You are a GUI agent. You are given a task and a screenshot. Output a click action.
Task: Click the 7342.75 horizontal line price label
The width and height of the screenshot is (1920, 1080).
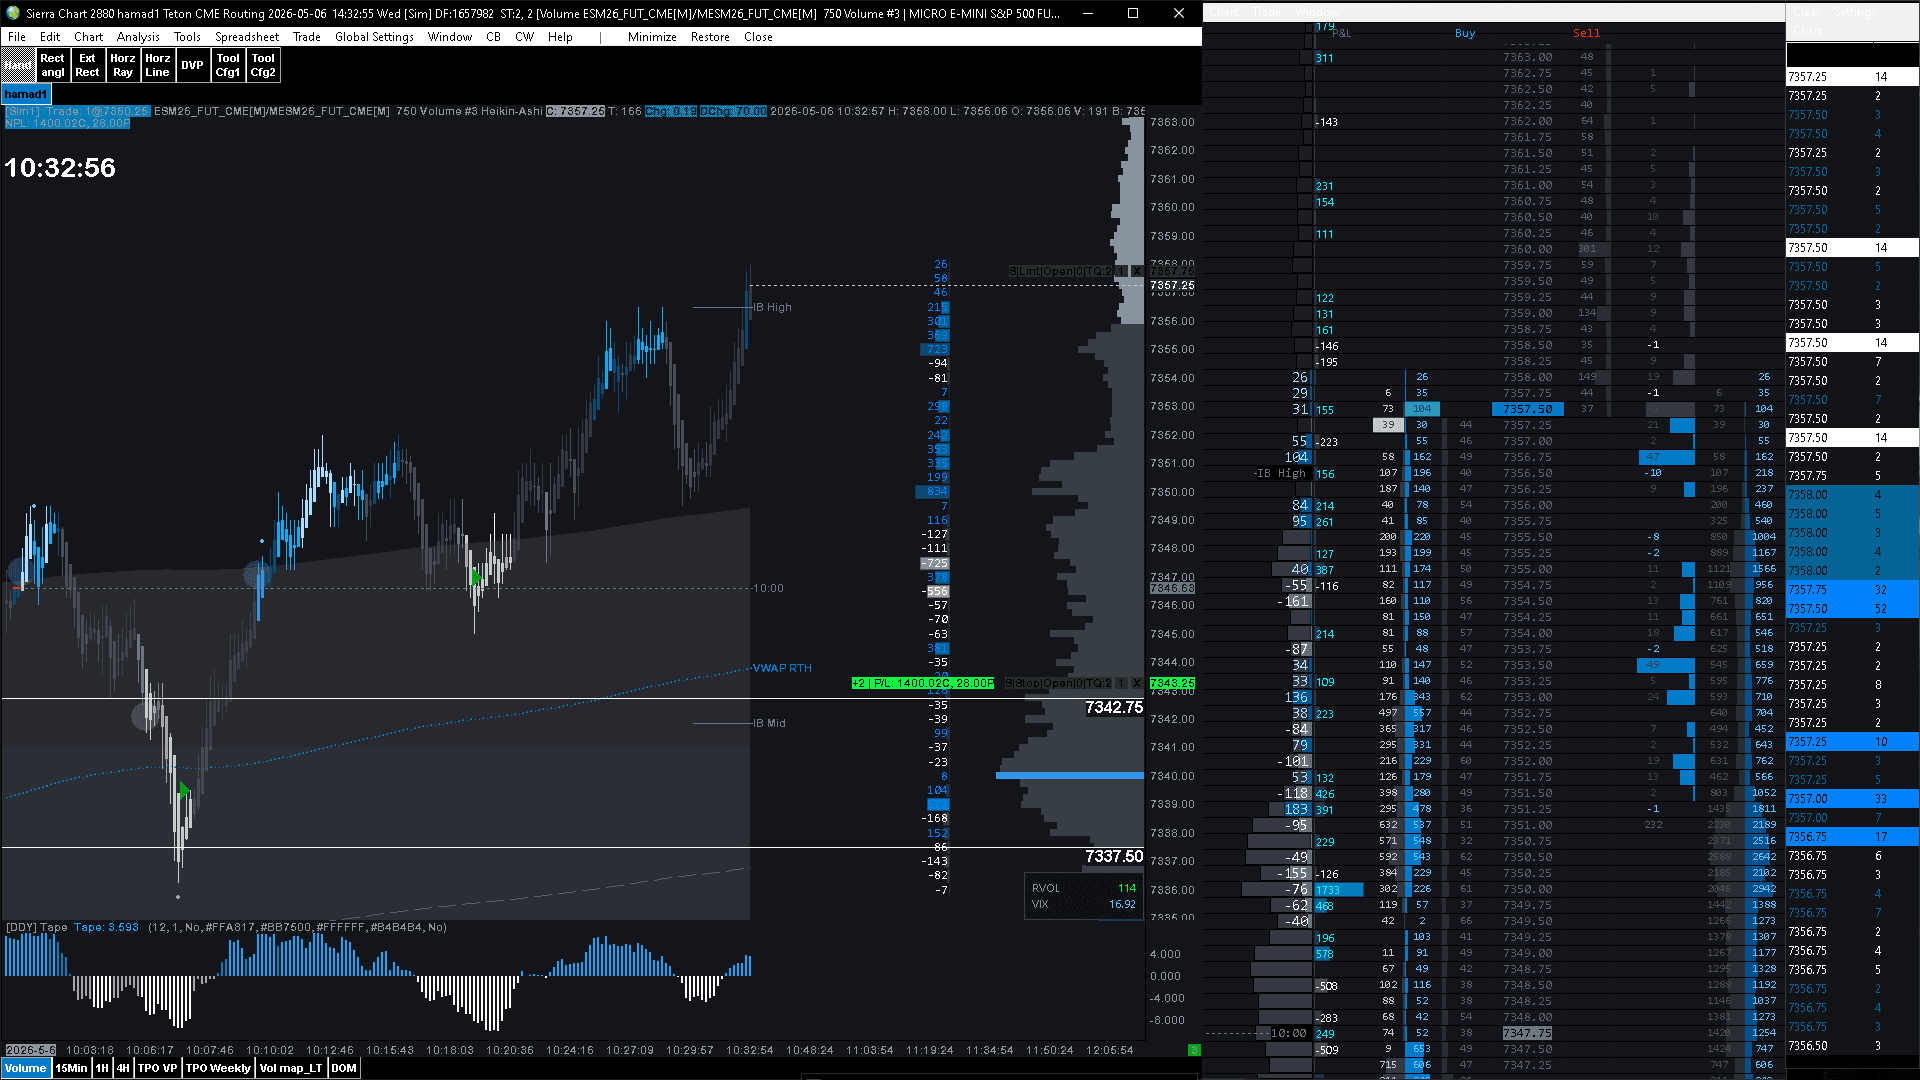click(x=1113, y=707)
